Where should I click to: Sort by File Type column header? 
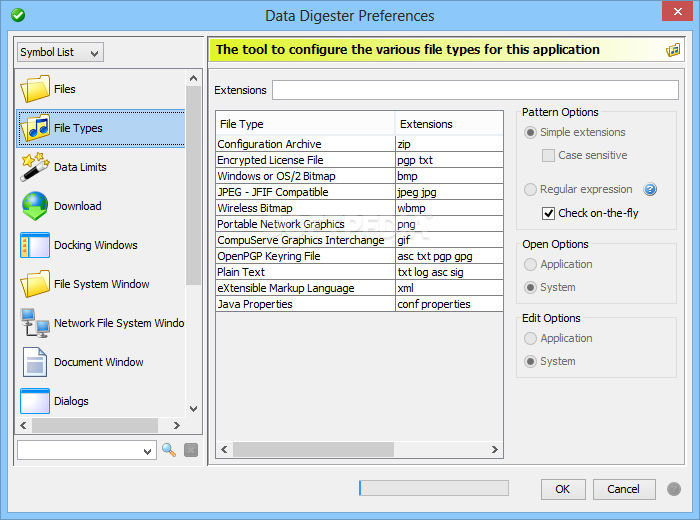click(305, 124)
